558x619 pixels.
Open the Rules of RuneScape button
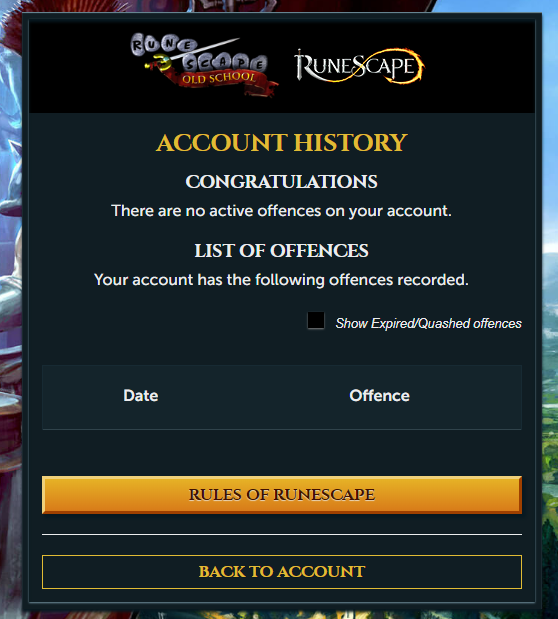282,495
